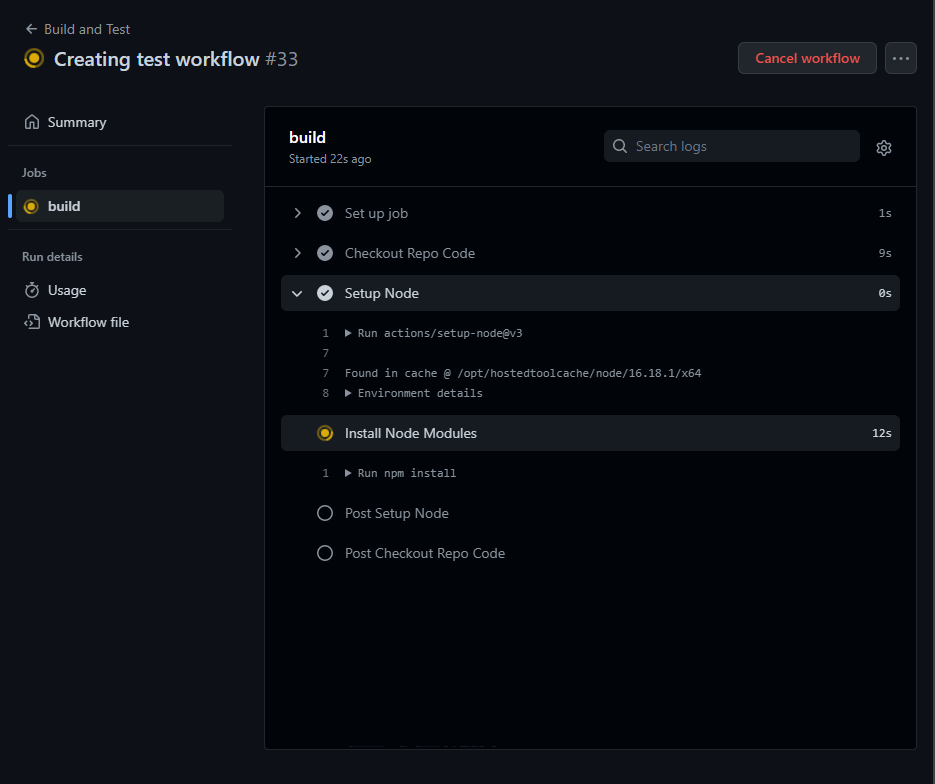This screenshot has height=784, width=935.
Task: Click log line number 8
Action: pos(326,393)
